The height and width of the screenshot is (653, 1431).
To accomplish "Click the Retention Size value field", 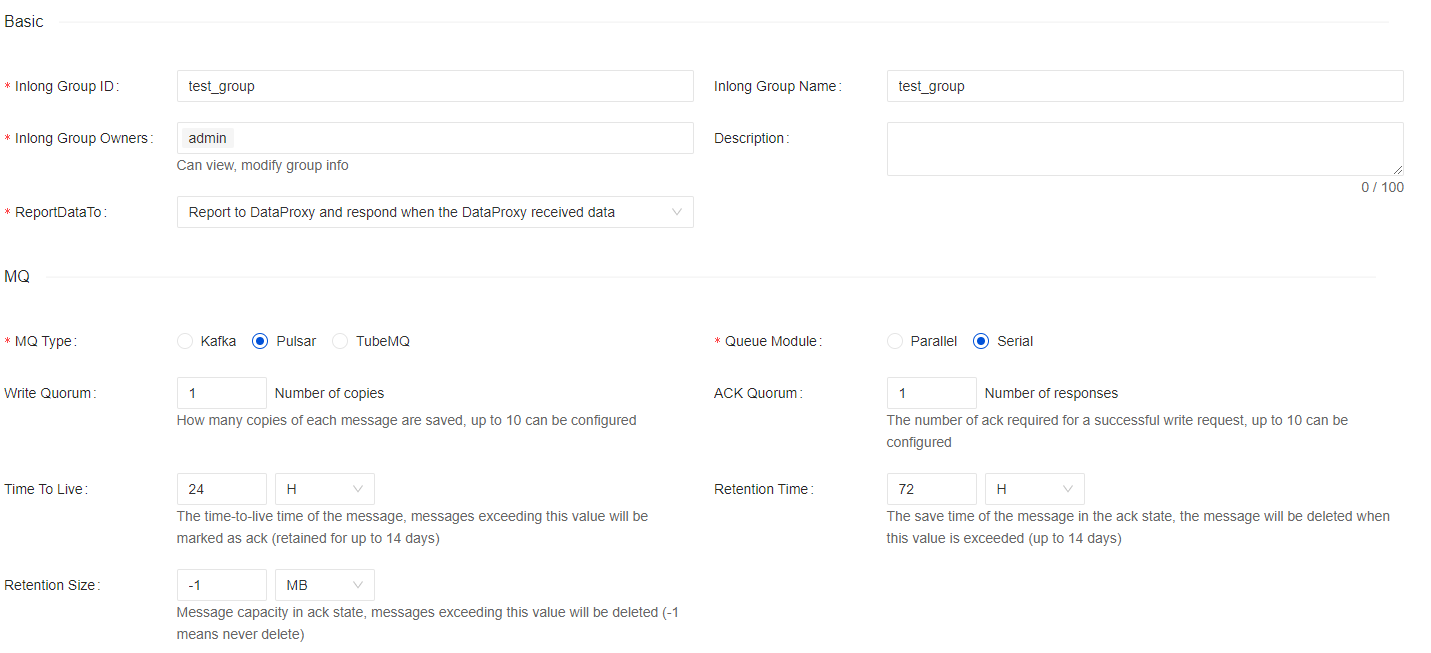I will pyautogui.click(x=221, y=585).
